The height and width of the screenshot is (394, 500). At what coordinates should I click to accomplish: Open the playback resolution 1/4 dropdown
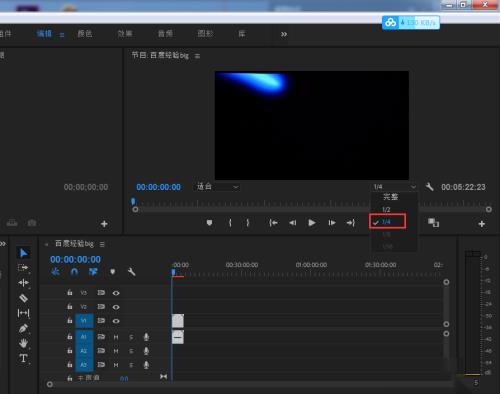[x=394, y=187]
